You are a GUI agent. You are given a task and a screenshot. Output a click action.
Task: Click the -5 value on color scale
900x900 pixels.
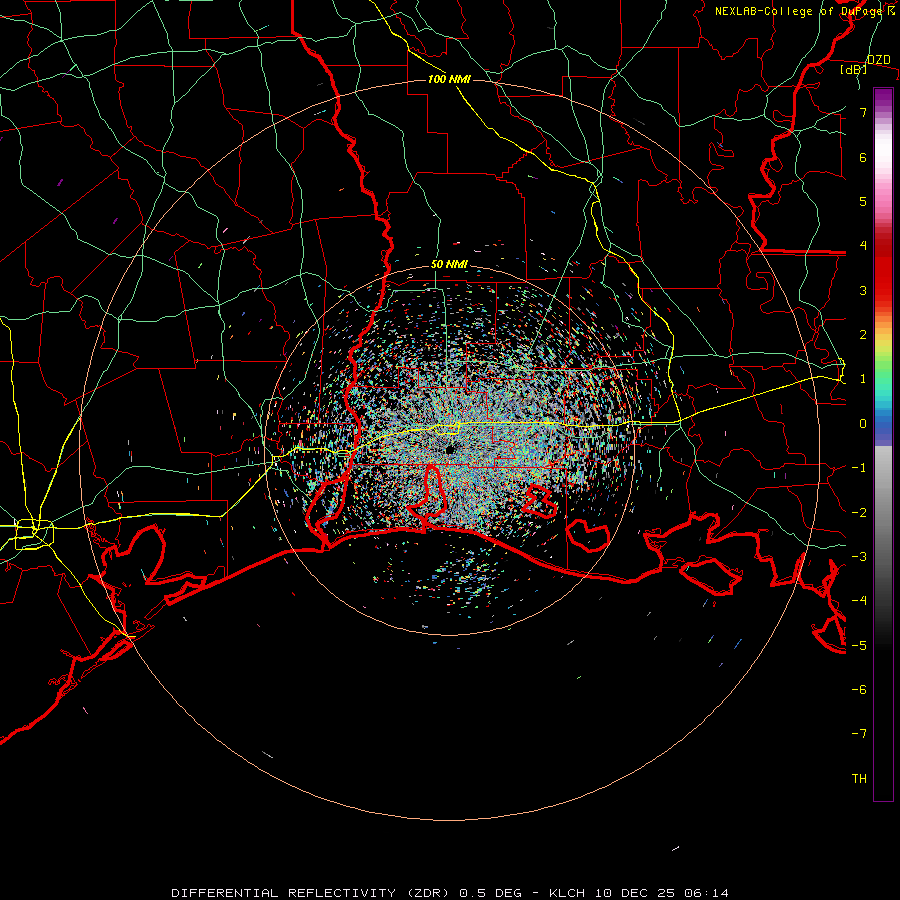[x=859, y=645]
